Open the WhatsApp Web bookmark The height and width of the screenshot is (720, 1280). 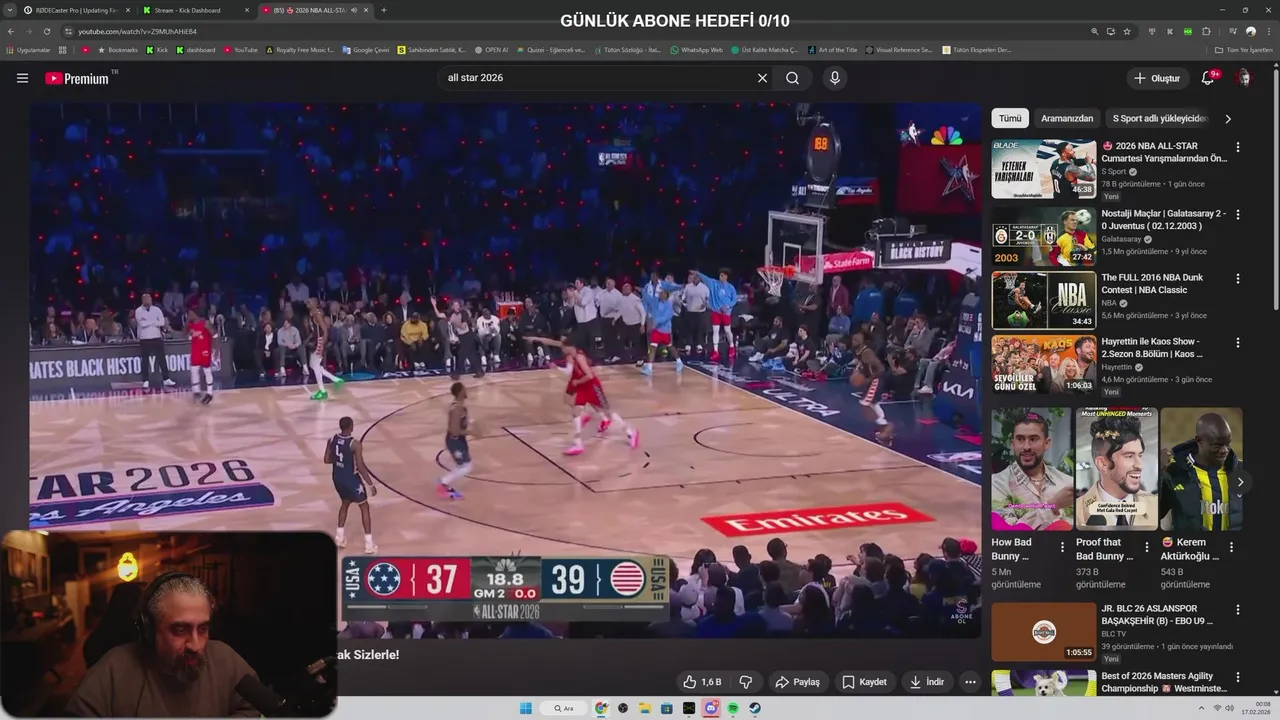[x=696, y=49]
